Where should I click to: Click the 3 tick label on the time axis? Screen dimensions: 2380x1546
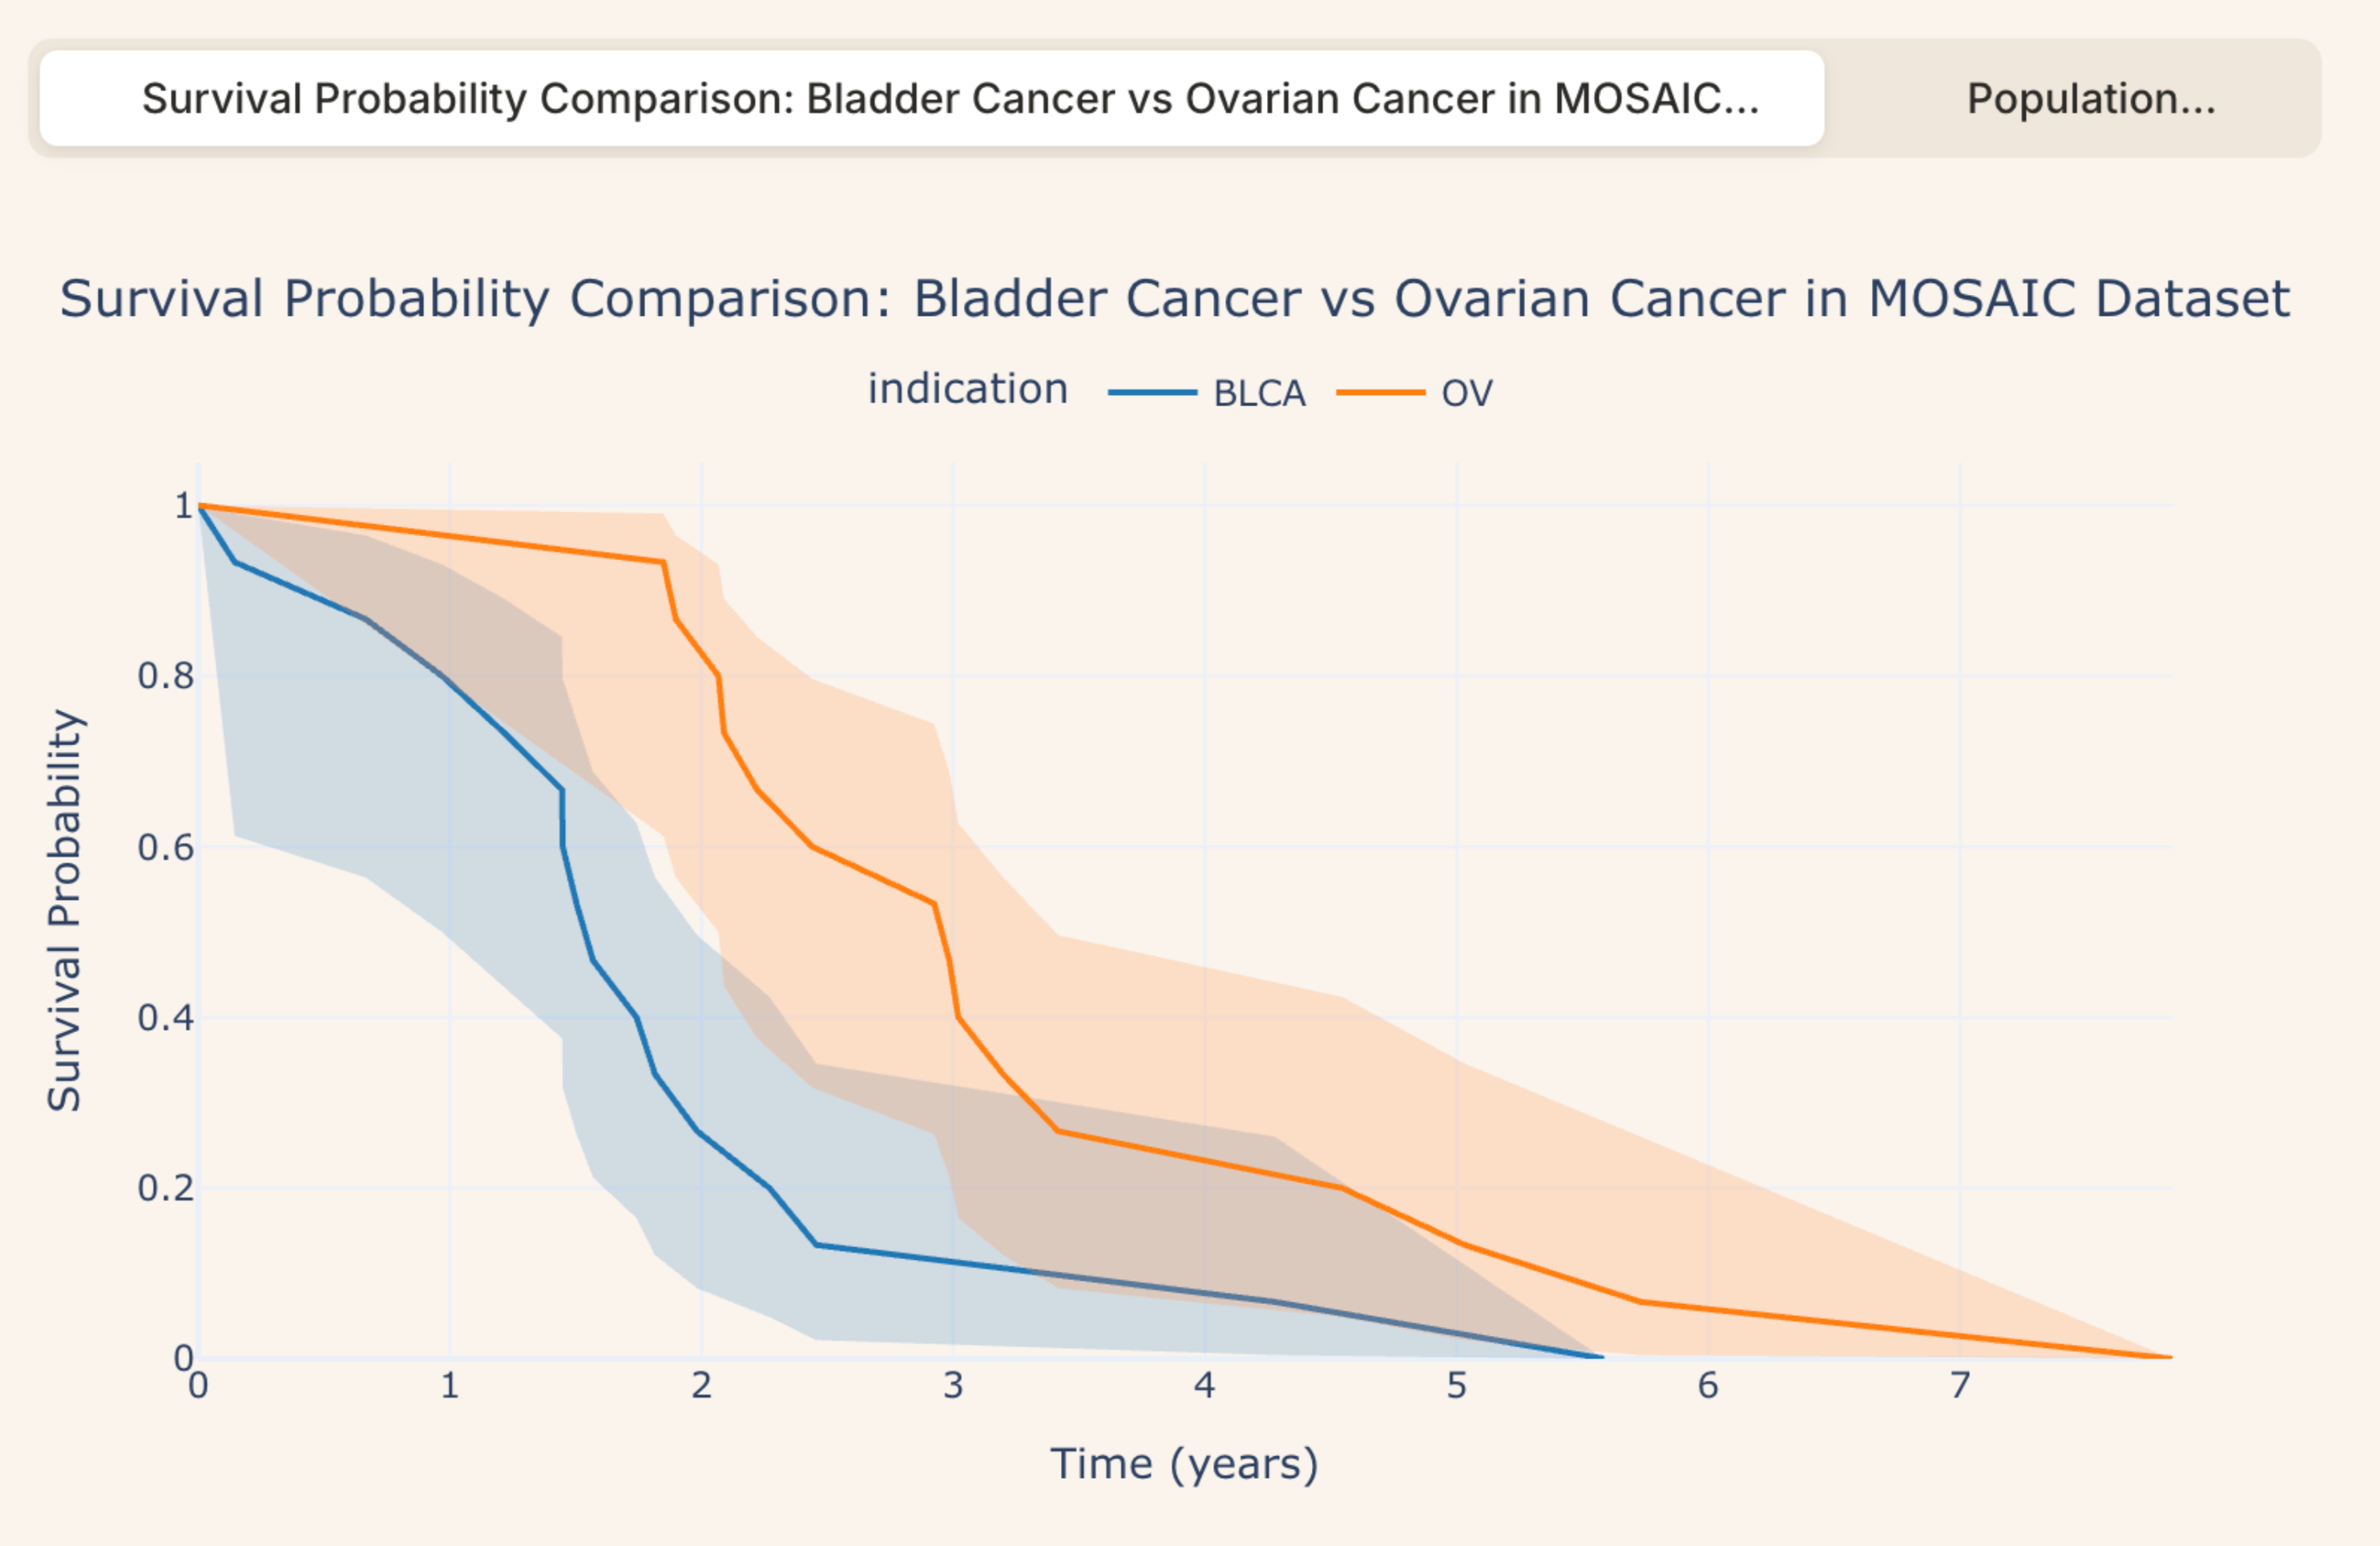[953, 1386]
